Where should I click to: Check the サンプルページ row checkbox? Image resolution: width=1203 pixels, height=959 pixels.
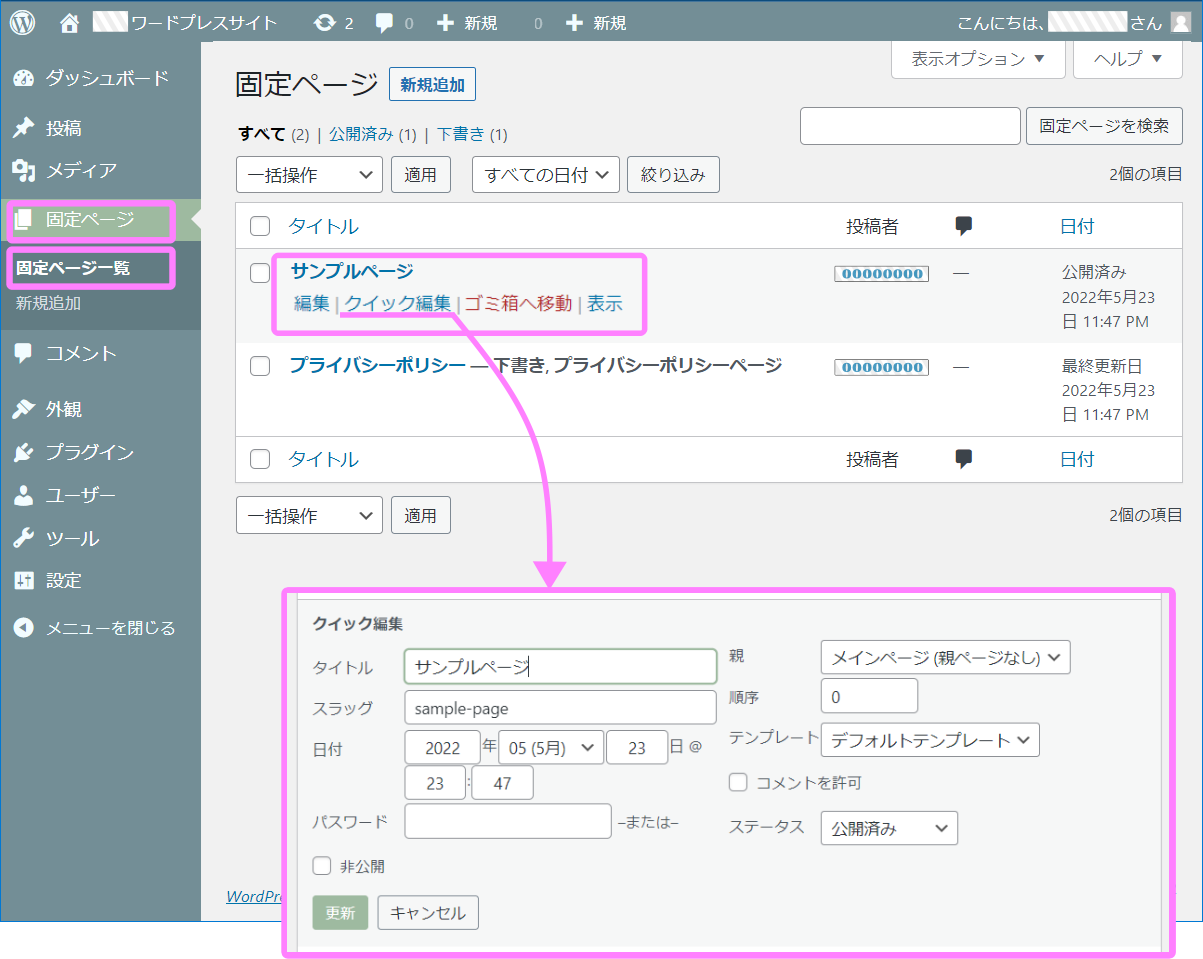[259, 271]
